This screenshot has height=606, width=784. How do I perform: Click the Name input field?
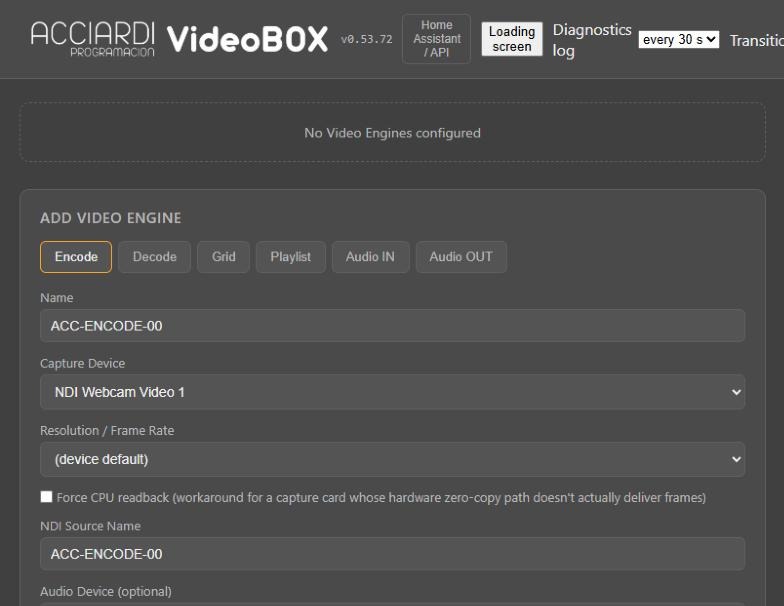(x=392, y=326)
